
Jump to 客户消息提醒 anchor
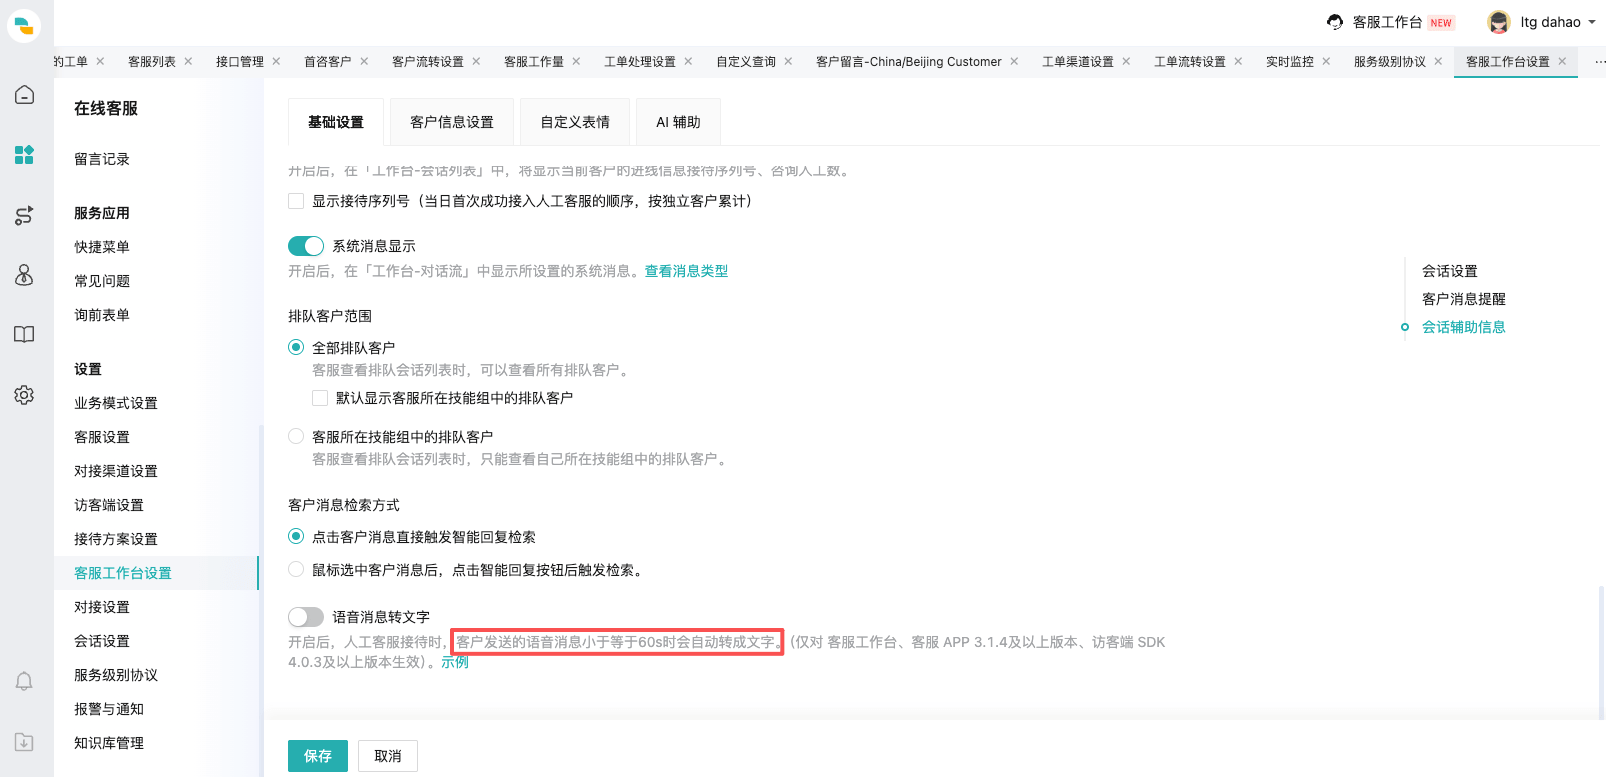coord(1464,299)
